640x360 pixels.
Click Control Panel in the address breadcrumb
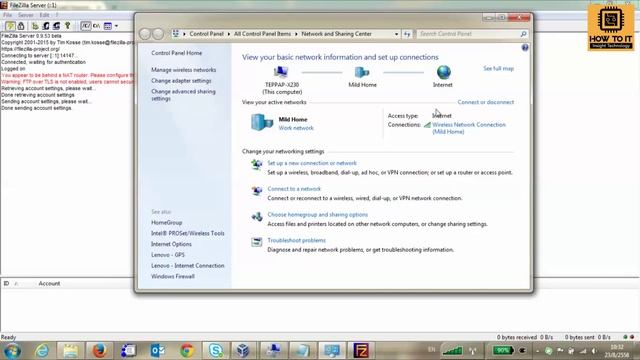point(207,34)
